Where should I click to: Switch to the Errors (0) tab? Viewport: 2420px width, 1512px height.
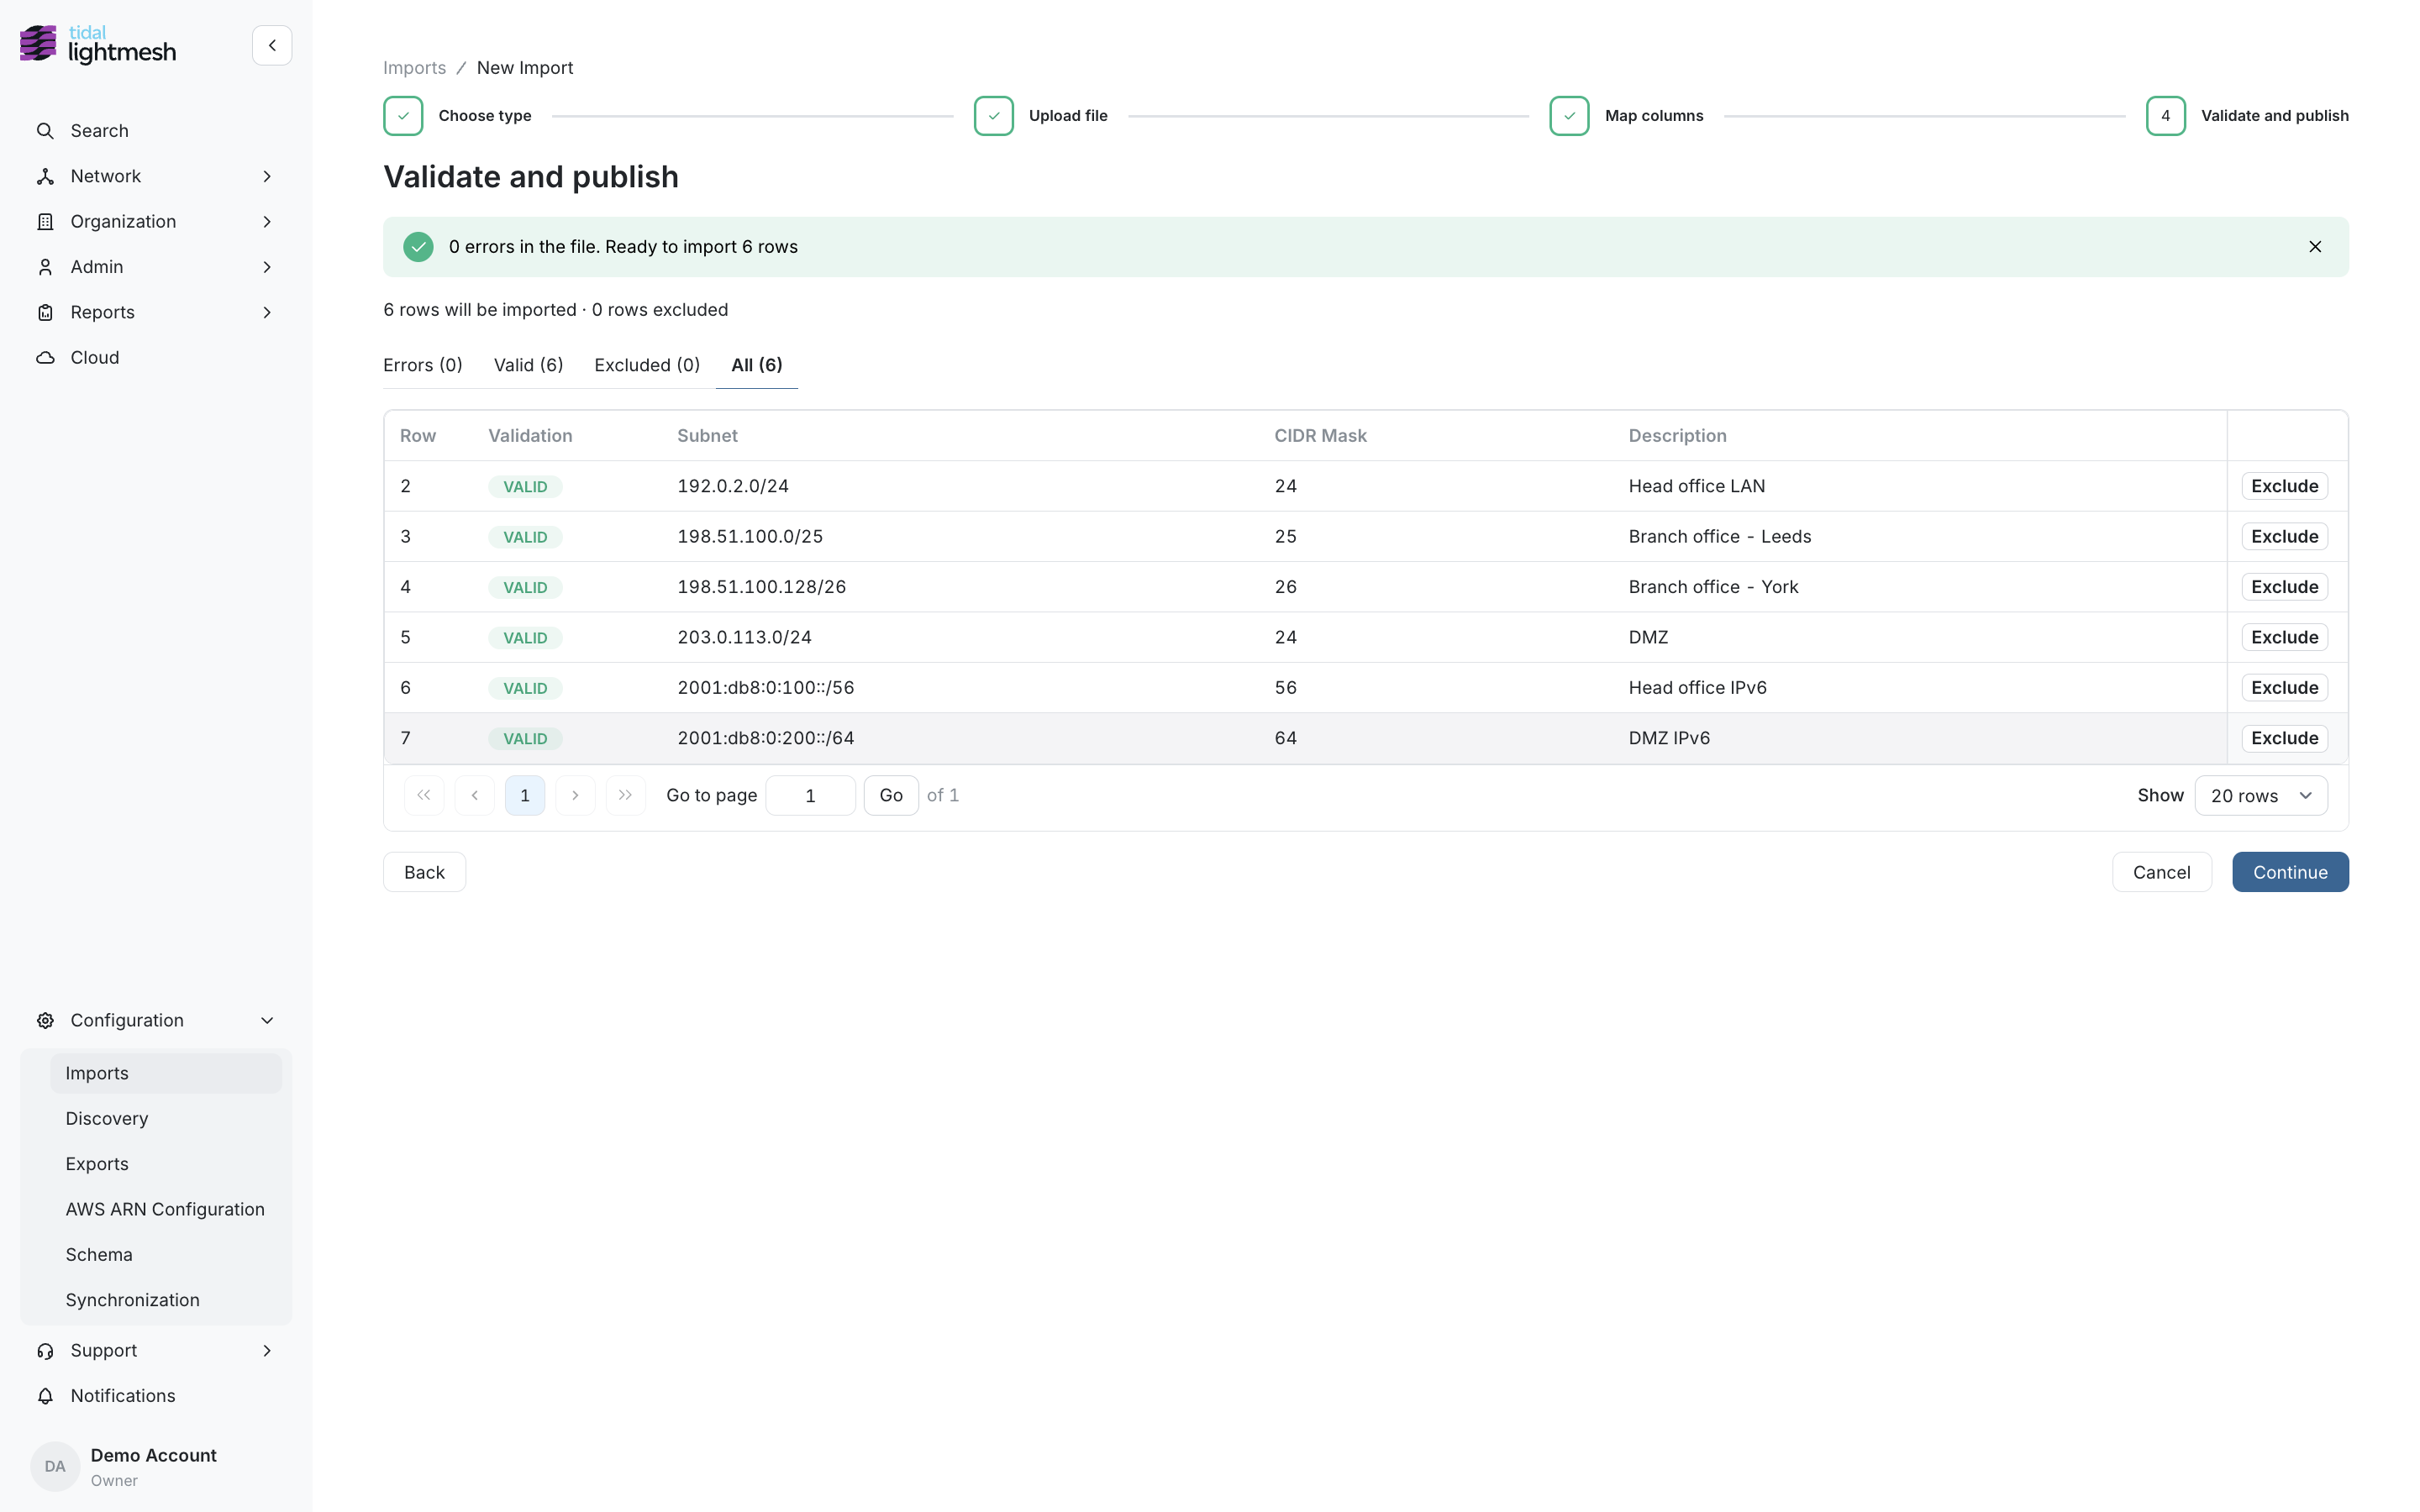[423, 365]
